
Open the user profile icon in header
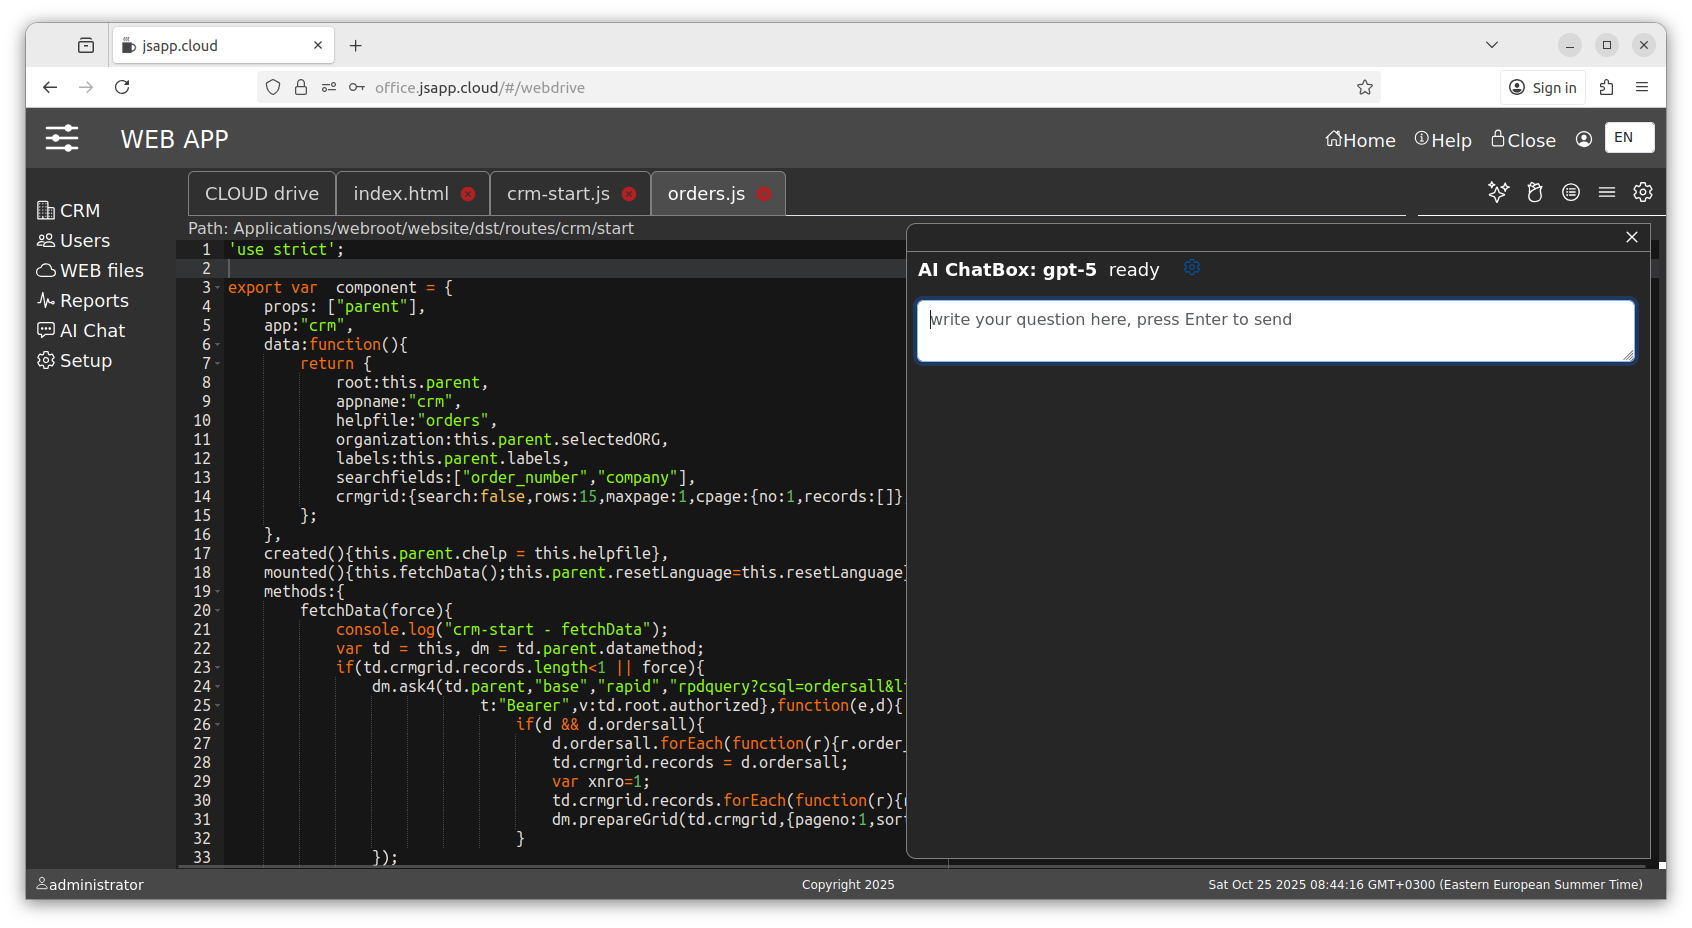tap(1583, 140)
